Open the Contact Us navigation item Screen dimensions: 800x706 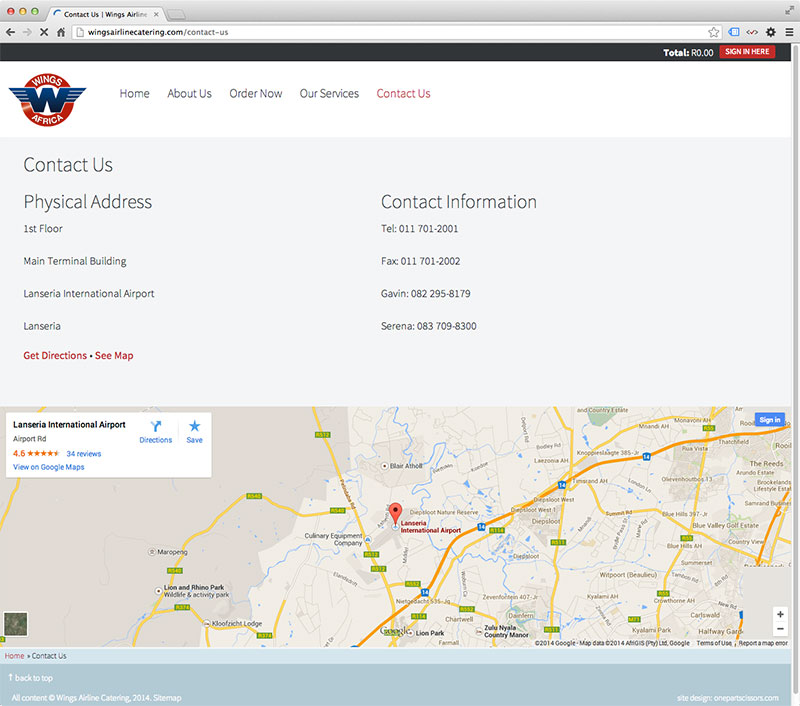(x=404, y=93)
